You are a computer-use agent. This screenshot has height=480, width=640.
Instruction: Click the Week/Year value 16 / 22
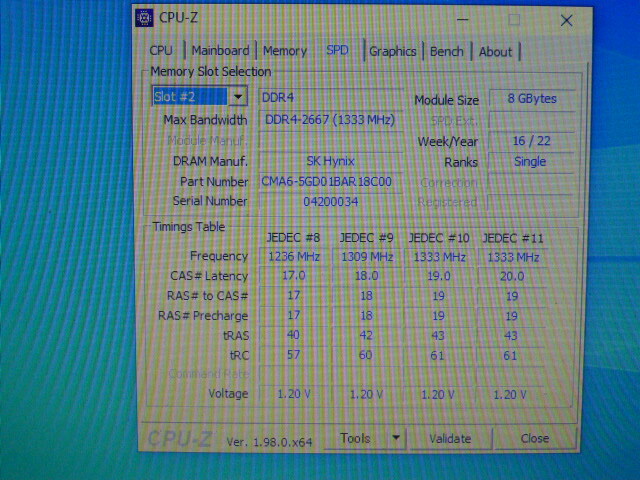pos(532,141)
